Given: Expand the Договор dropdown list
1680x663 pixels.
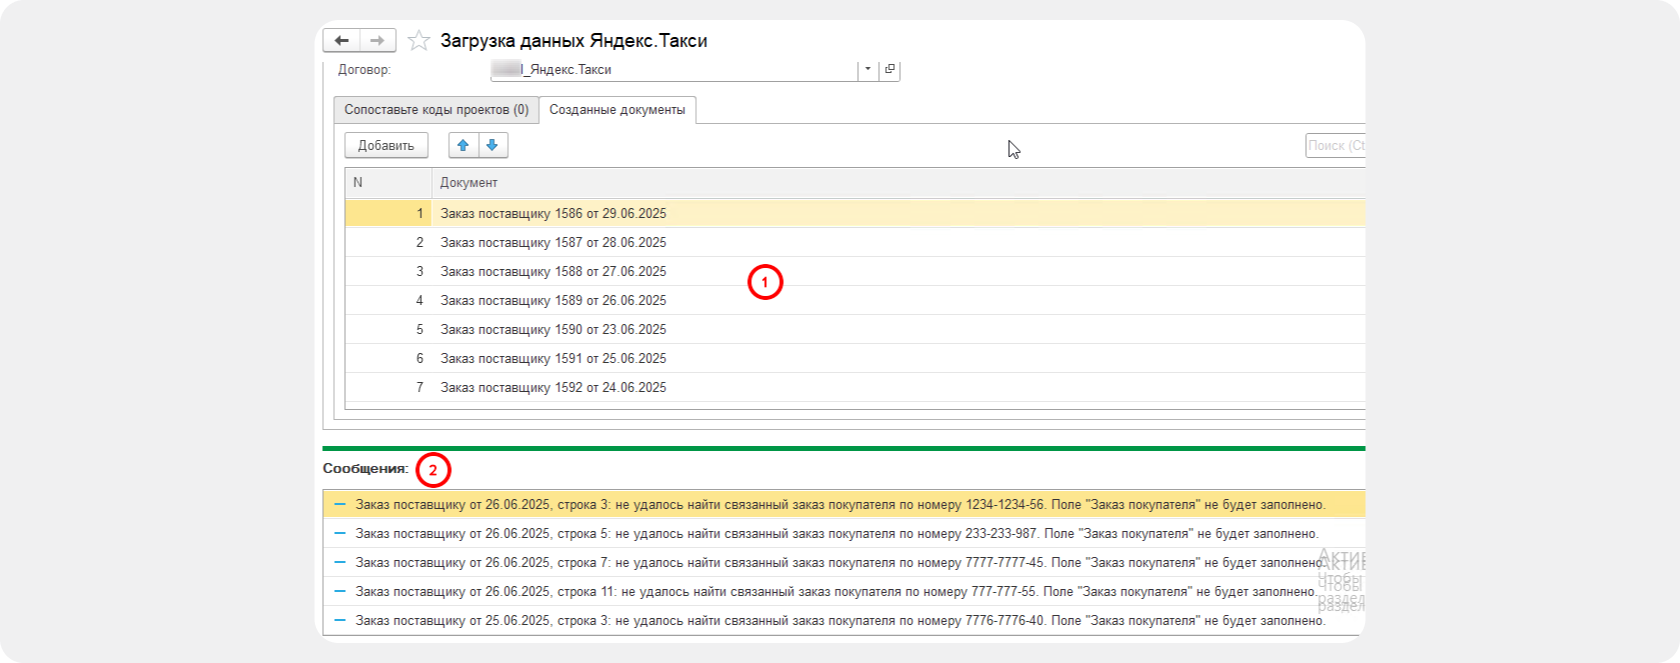Looking at the screenshot, I should pyautogui.click(x=867, y=69).
